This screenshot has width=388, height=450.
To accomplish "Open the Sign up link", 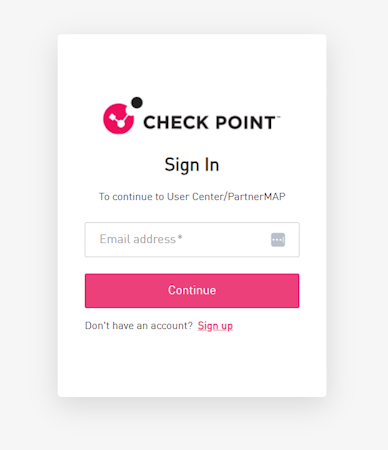I will tap(215, 326).
